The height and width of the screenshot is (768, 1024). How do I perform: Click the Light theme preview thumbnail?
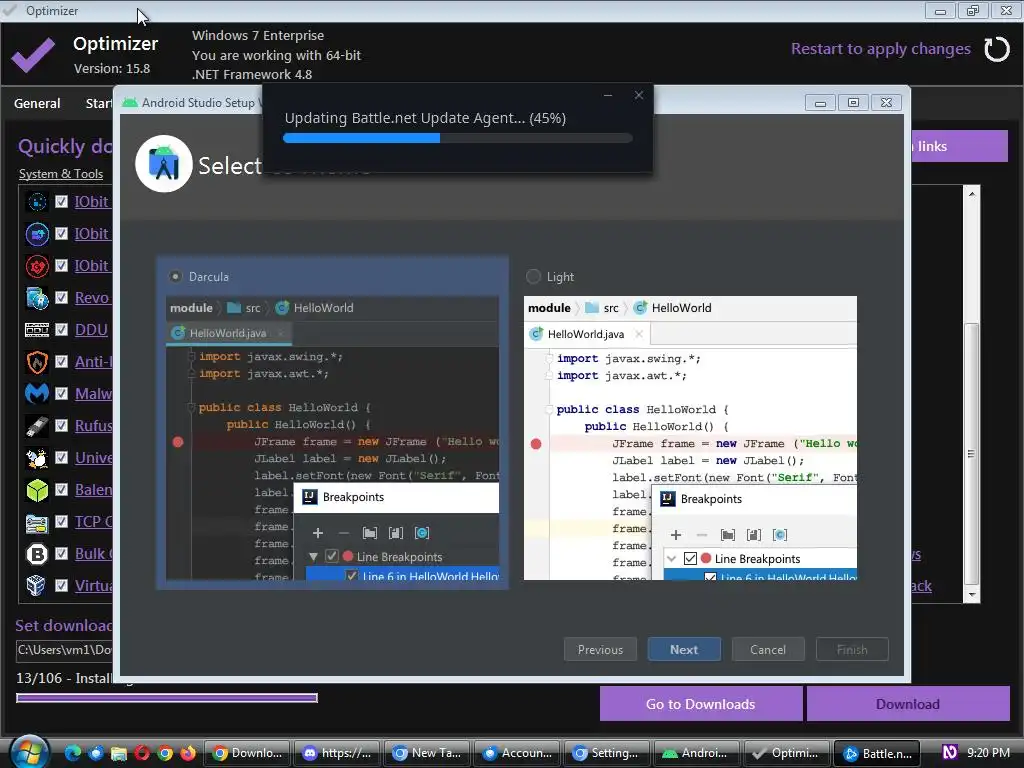click(x=690, y=438)
